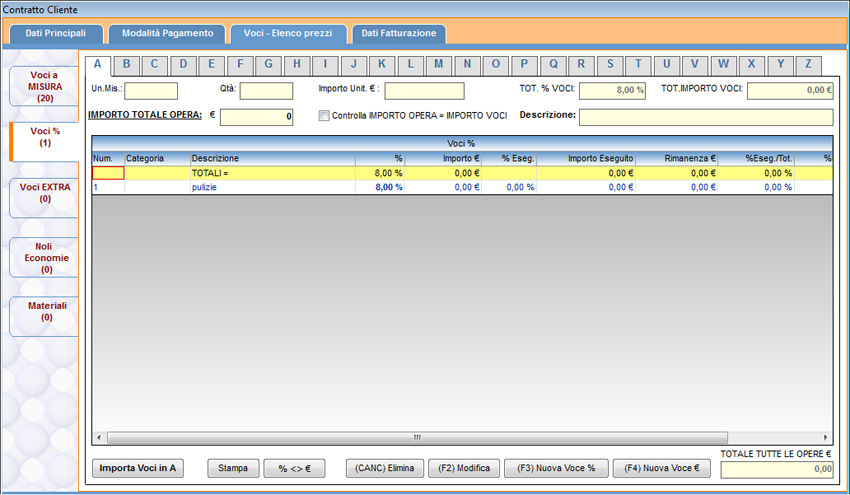Click in the Descrizione input field
Image resolution: width=850 pixels, height=495 pixels.
(x=705, y=117)
